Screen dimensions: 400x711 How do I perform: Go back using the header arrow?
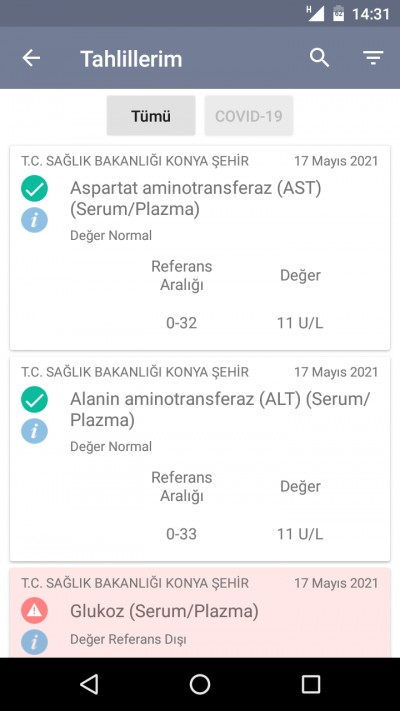pos(31,58)
